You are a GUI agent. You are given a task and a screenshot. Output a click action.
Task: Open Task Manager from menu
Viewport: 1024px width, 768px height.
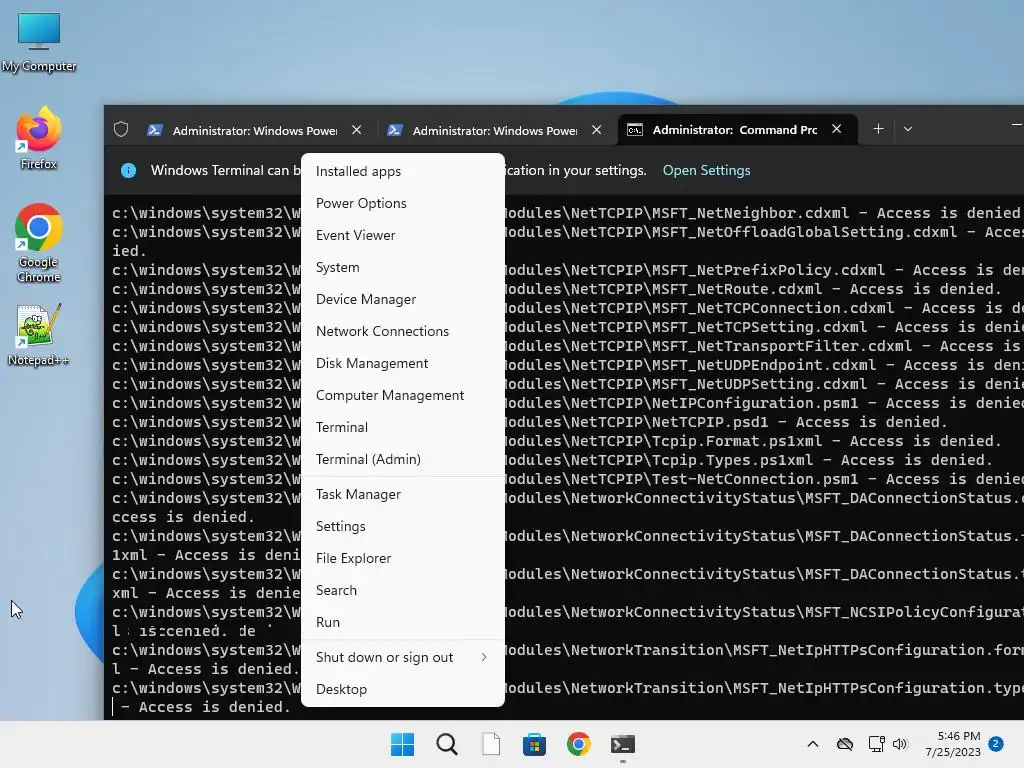coord(403,494)
